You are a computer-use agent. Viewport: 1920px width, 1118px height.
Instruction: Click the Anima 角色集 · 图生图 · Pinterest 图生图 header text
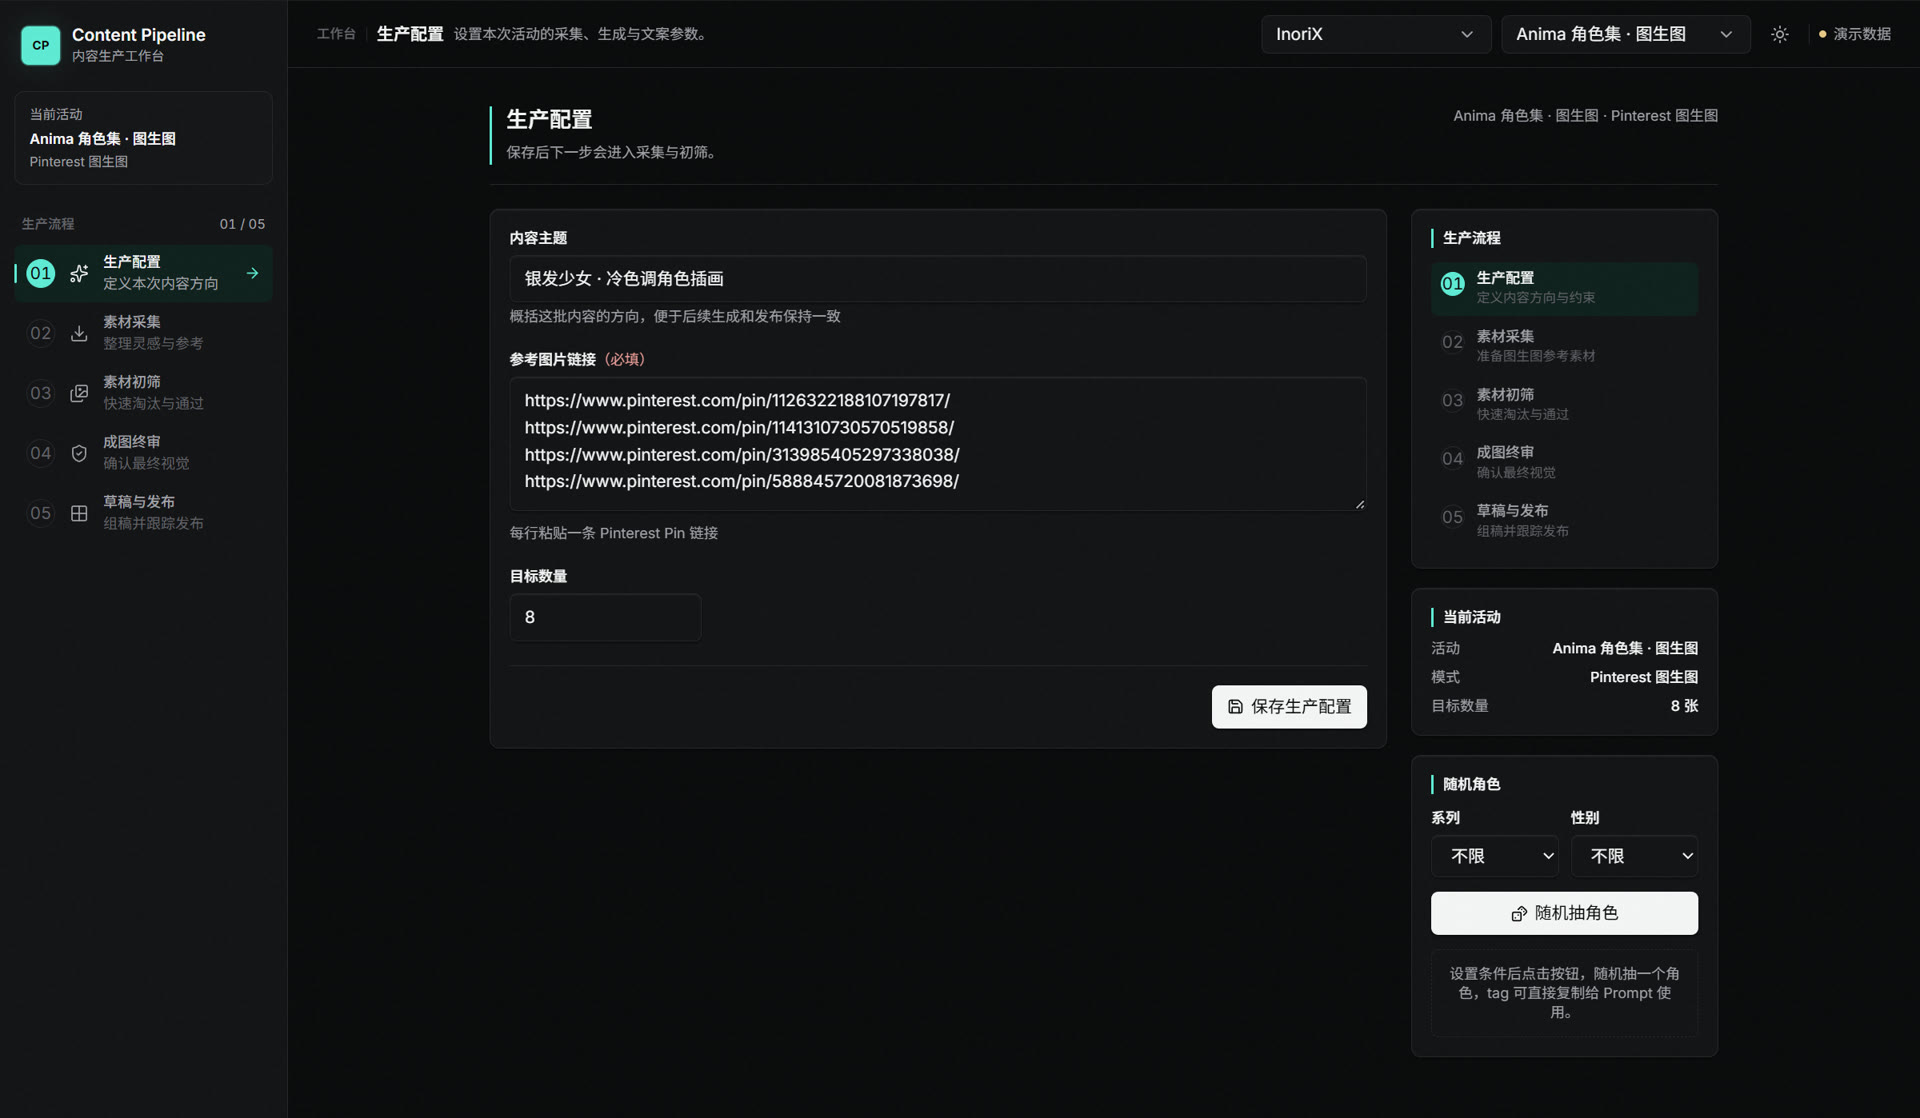1585,116
